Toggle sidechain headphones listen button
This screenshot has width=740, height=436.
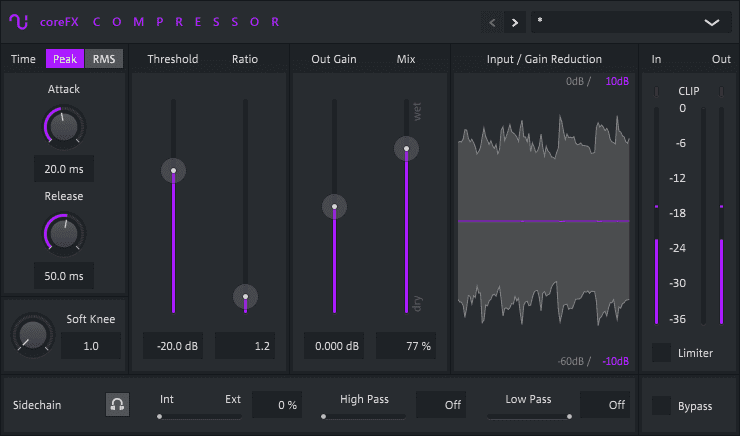117,405
